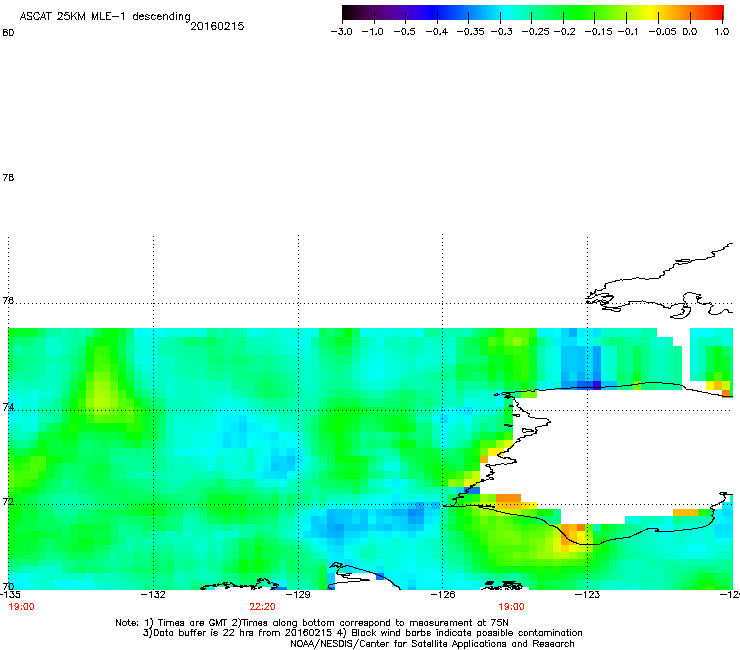Click the latitude label 78

[8, 177]
